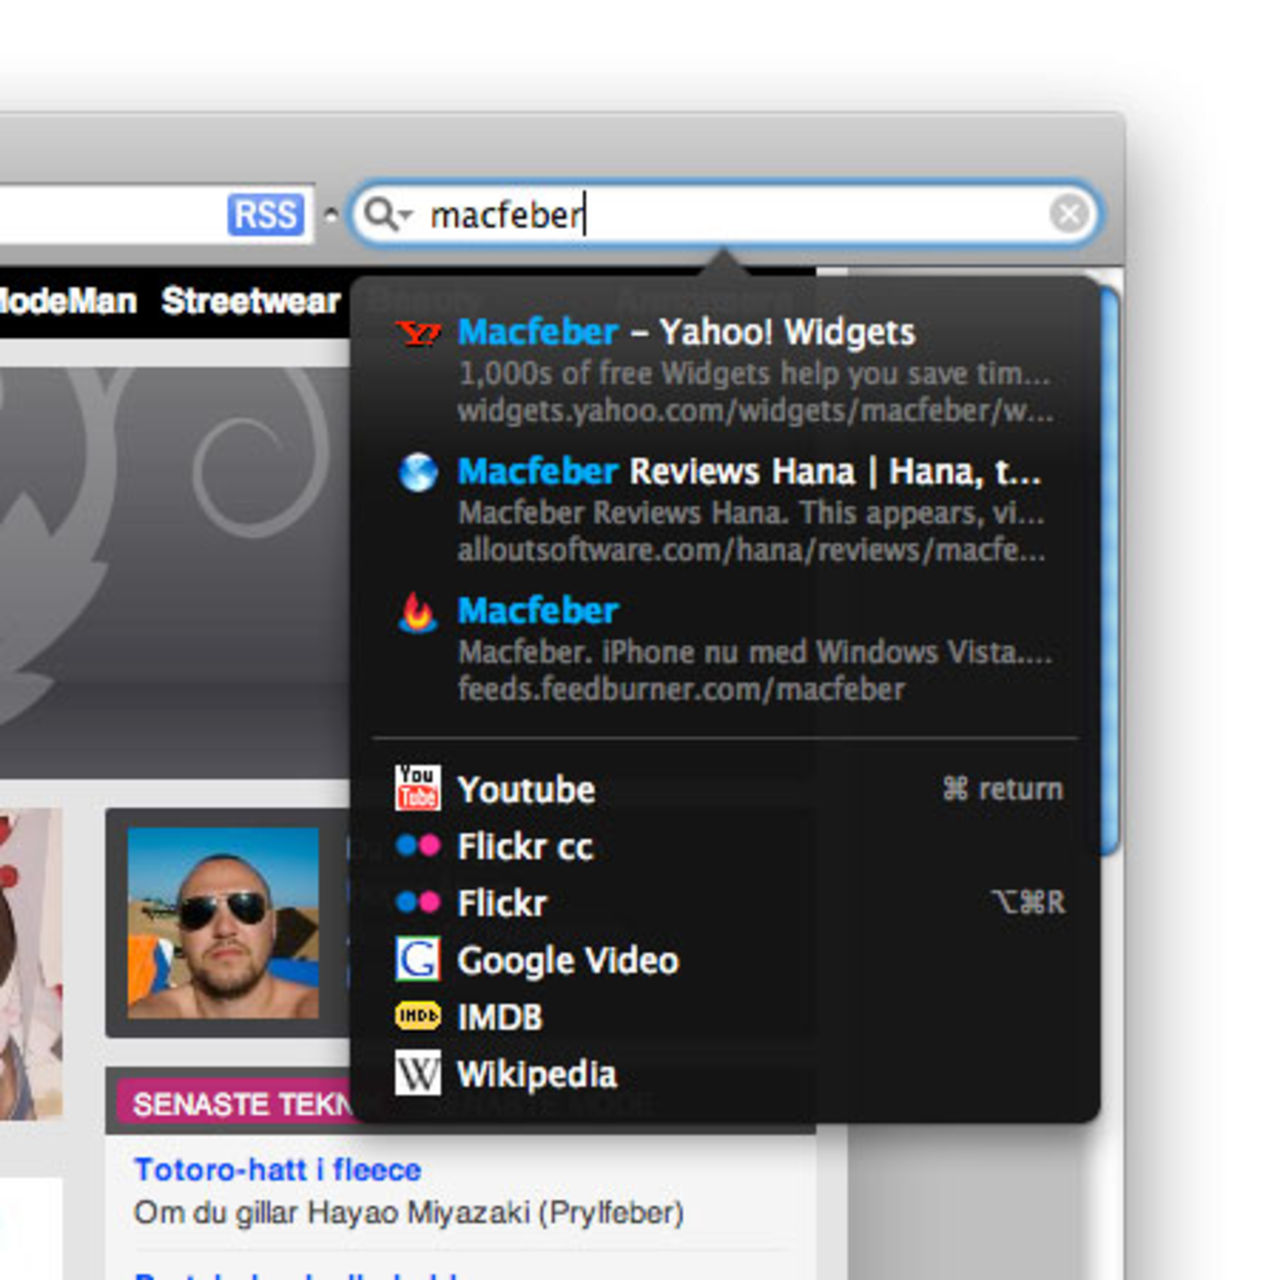Image resolution: width=1280 pixels, height=1280 pixels.
Task: Click the Yahoo icon beside first result
Action: 417,333
